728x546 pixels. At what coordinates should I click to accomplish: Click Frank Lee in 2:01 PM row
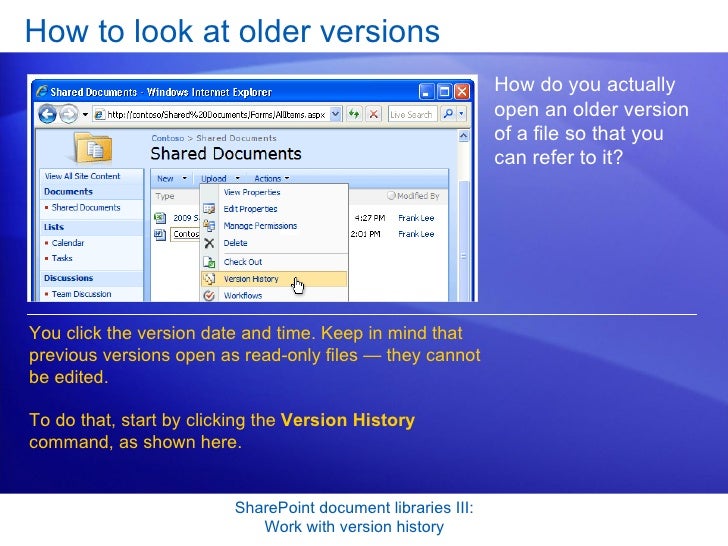[x=416, y=234]
